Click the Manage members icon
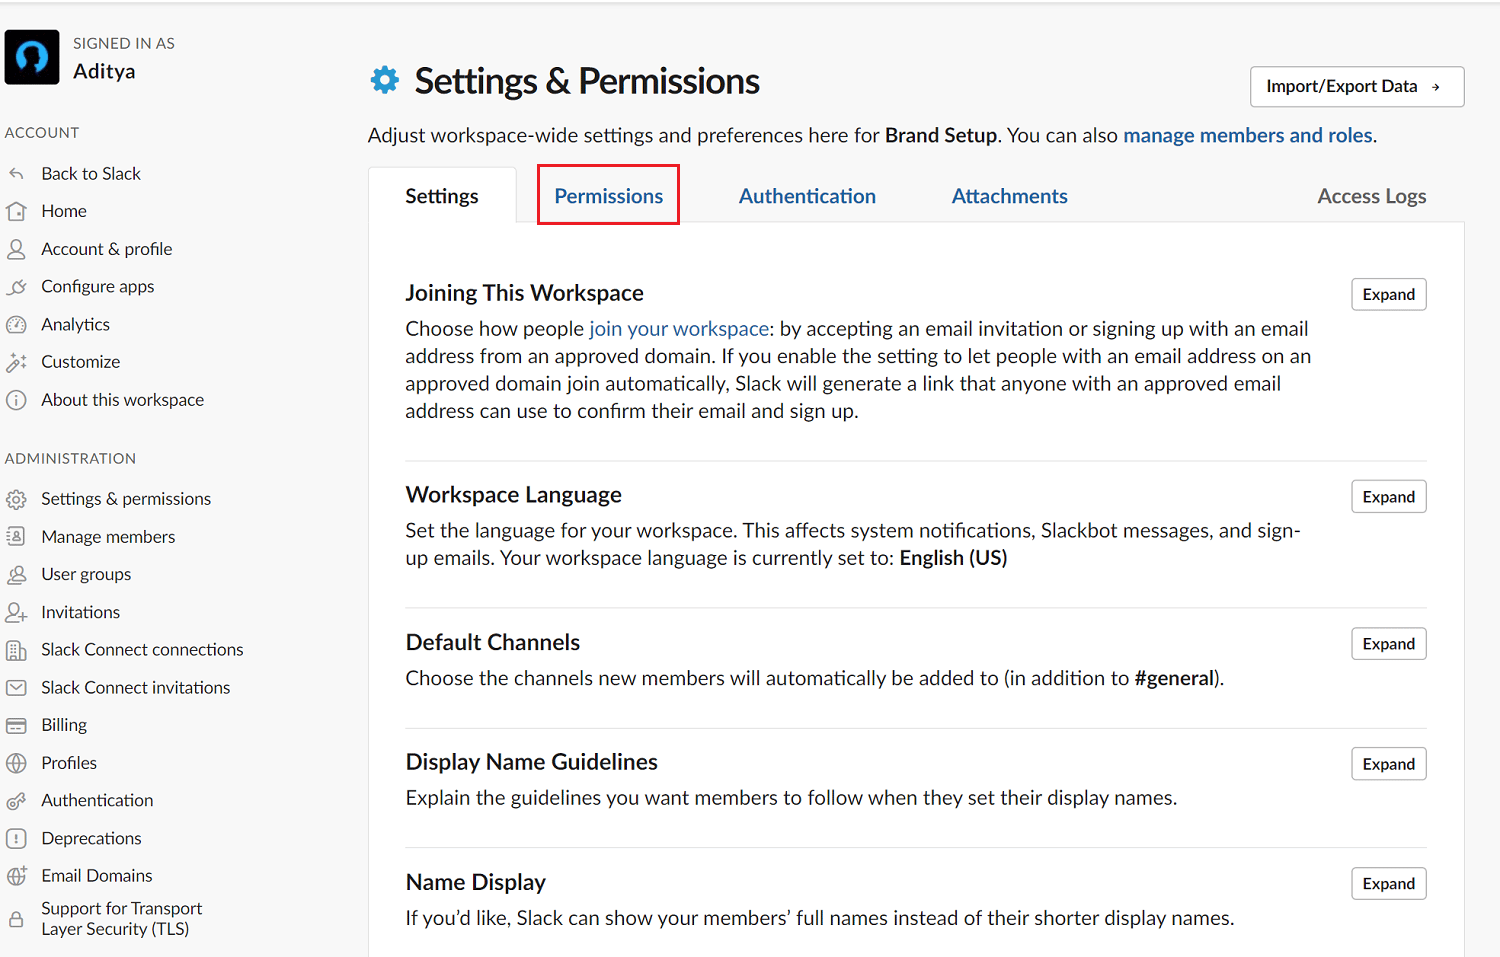Screen dimensions: 1500x957 point(16,537)
